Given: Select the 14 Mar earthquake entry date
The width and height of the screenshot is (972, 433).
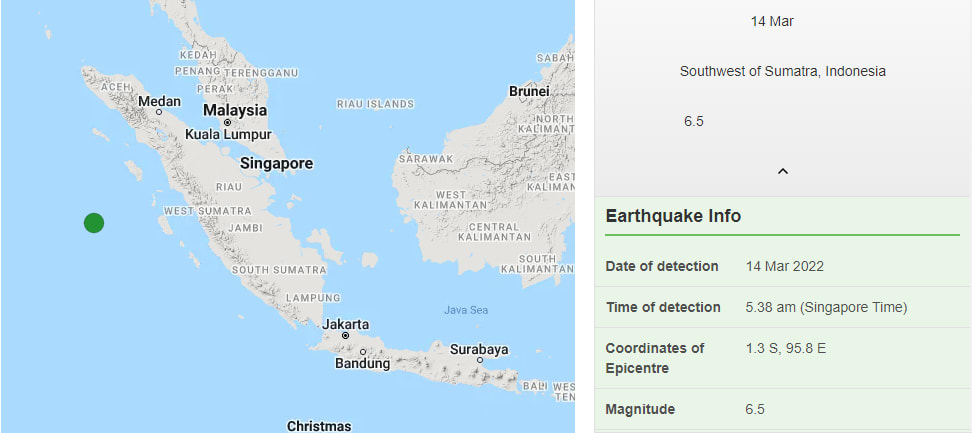Looking at the screenshot, I should pyautogui.click(x=772, y=22).
